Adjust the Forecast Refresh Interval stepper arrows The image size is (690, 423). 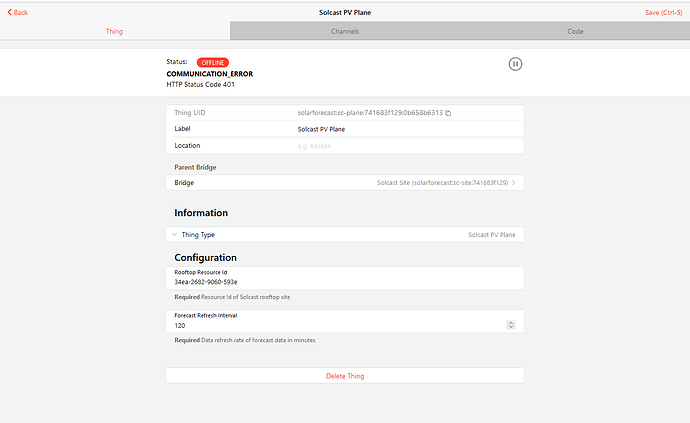coord(511,325)
